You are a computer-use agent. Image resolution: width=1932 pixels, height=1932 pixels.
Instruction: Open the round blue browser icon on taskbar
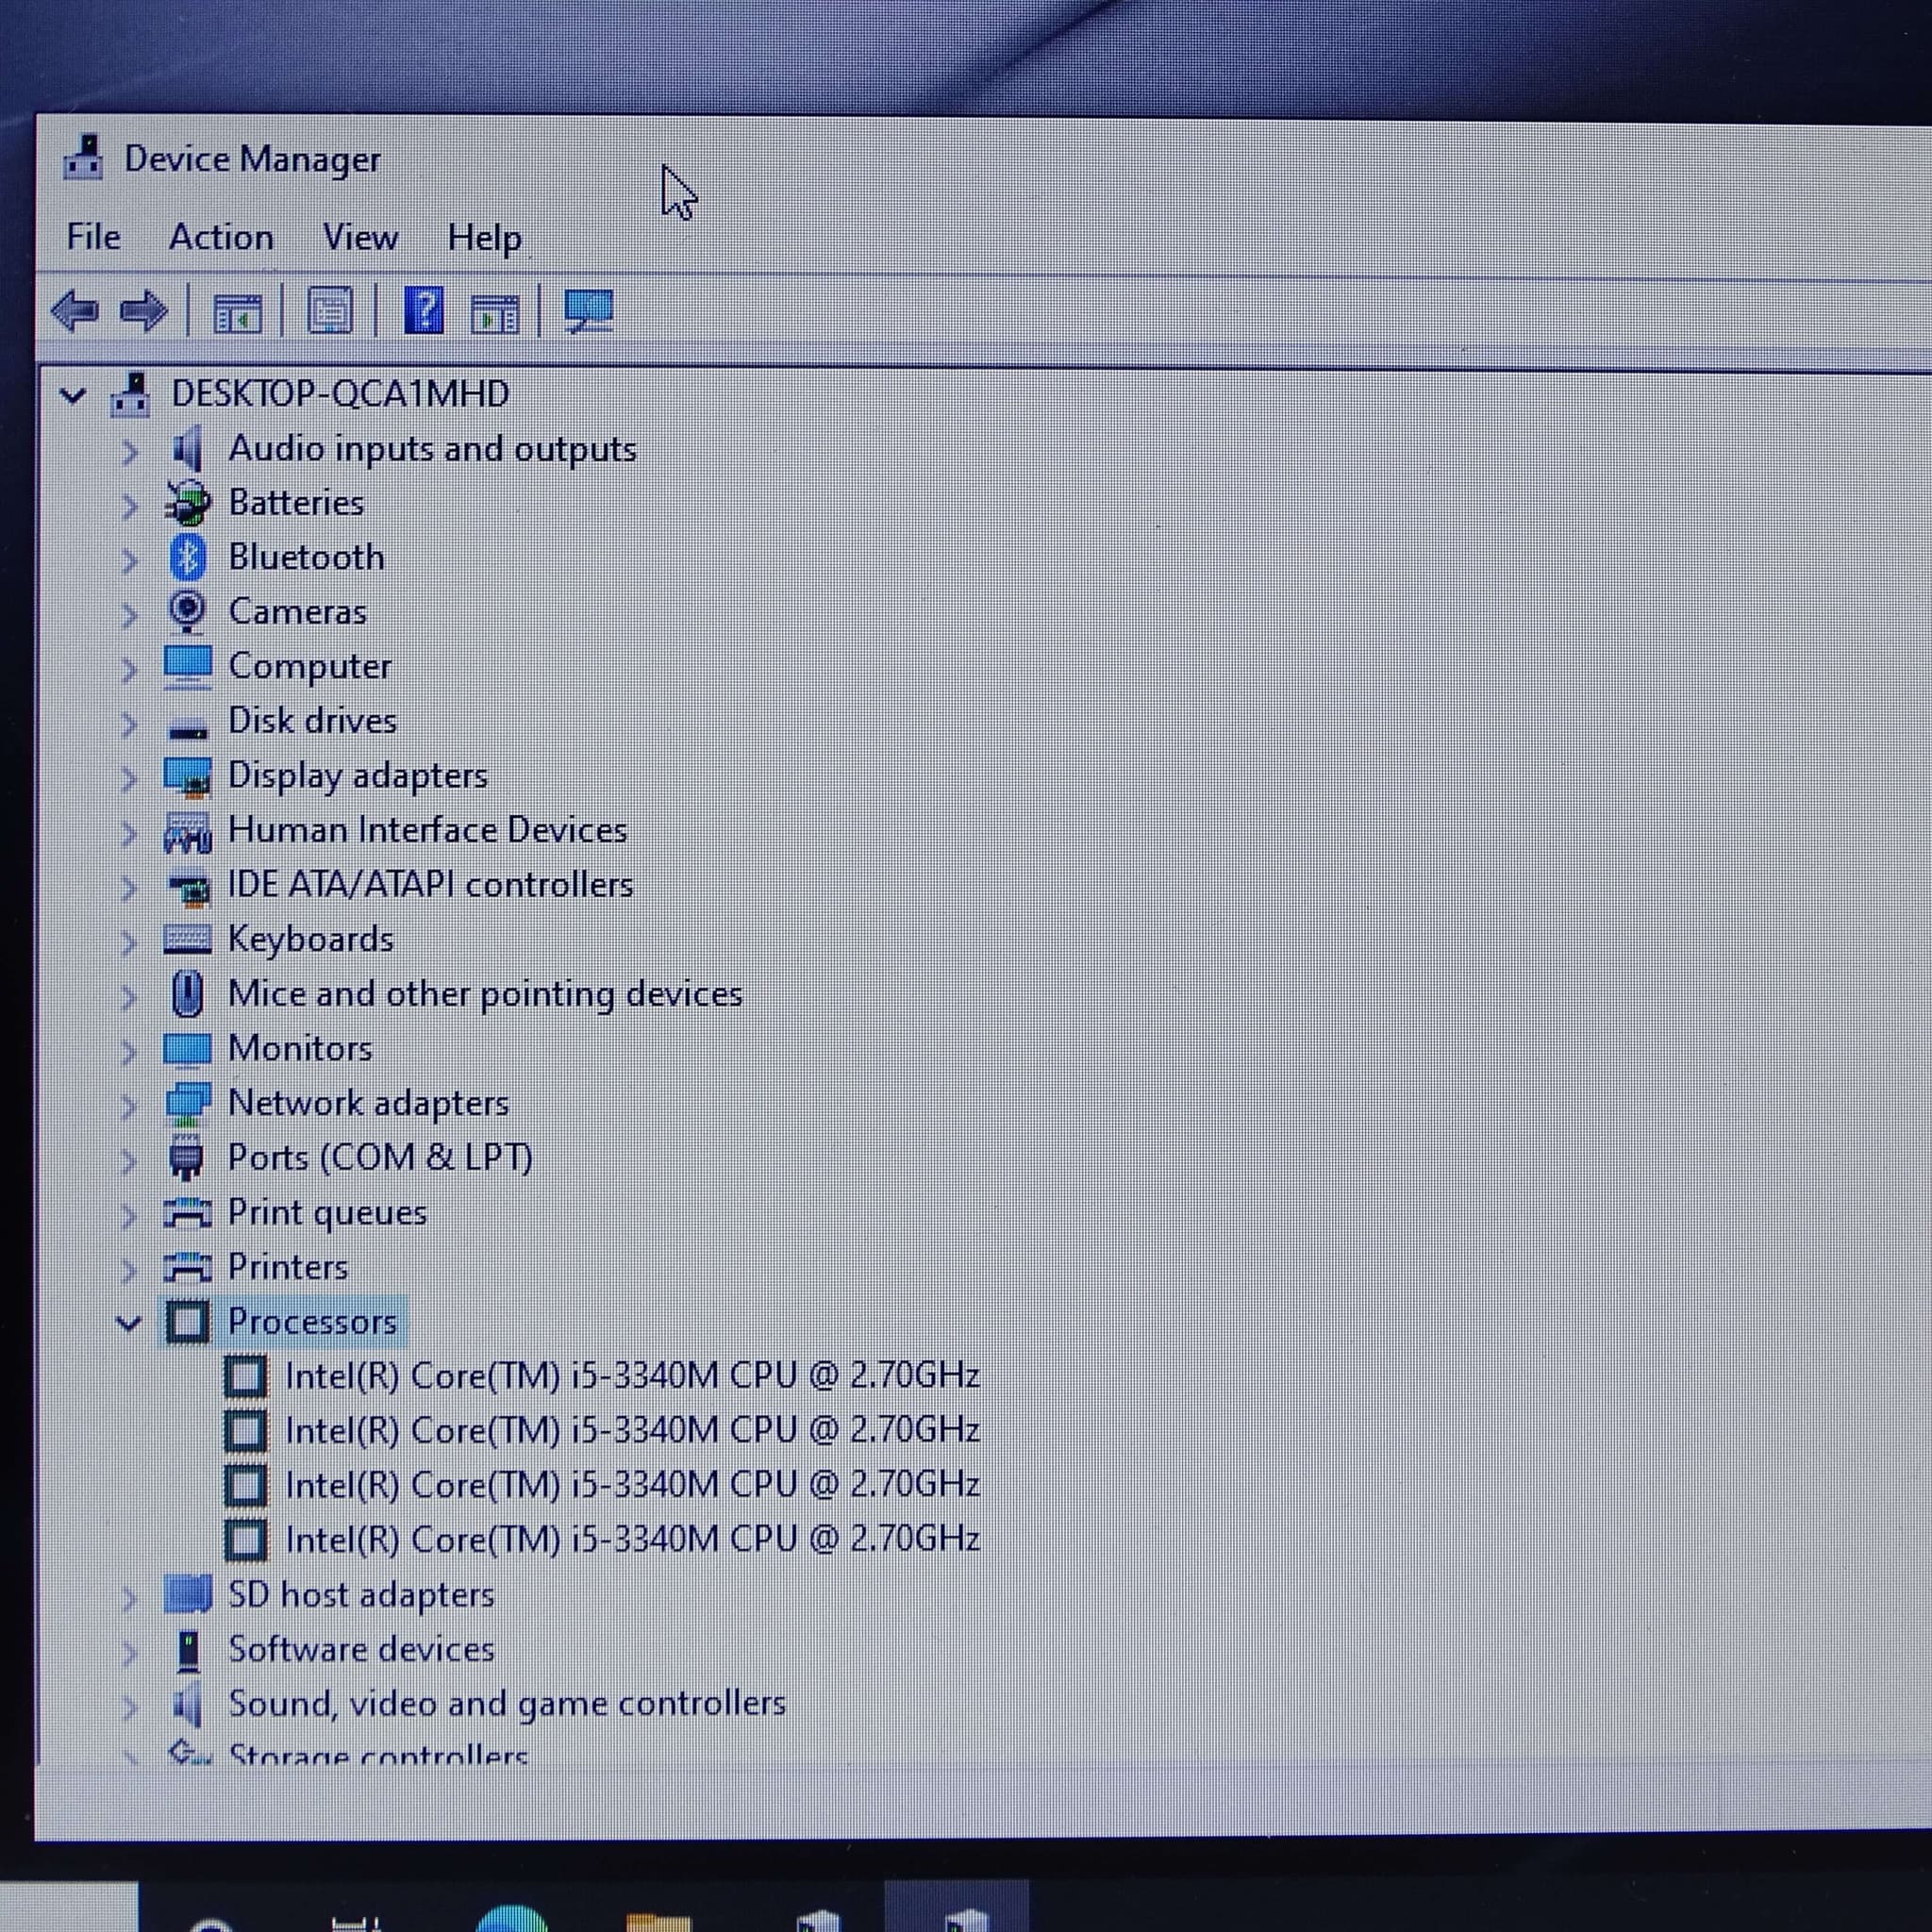pyautogui.click(x=512, y=1918)
